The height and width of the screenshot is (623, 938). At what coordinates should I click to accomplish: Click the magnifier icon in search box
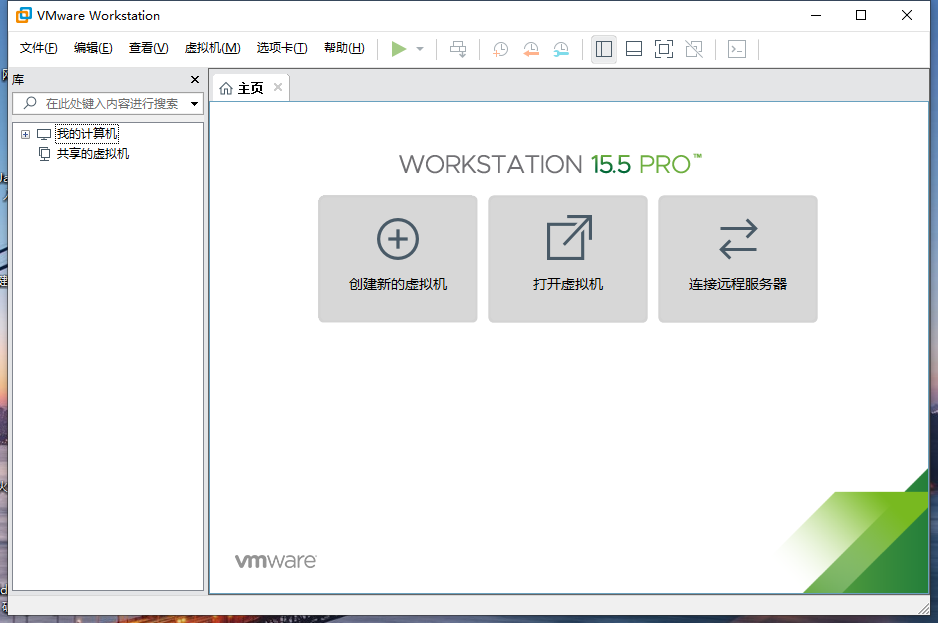29,104
